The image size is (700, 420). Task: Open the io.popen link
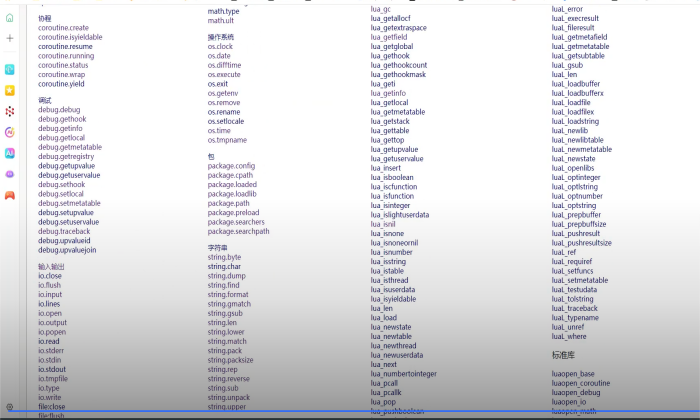pos(52,332)
